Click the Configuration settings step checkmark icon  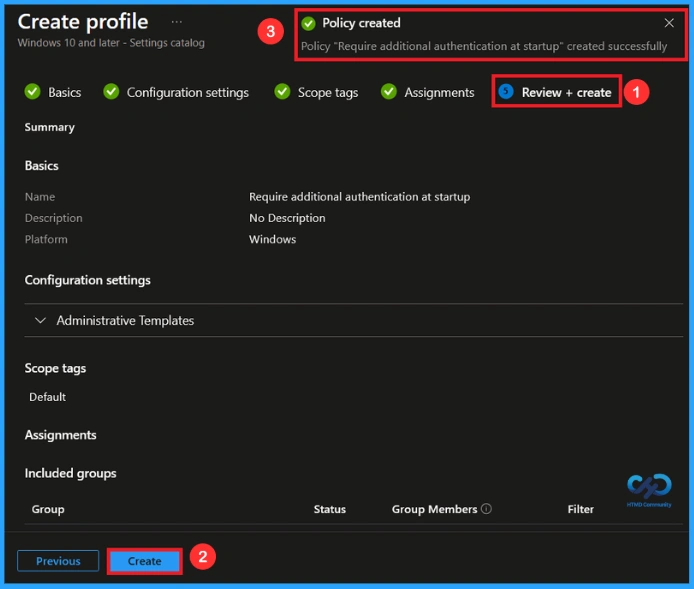pos(111,92)
